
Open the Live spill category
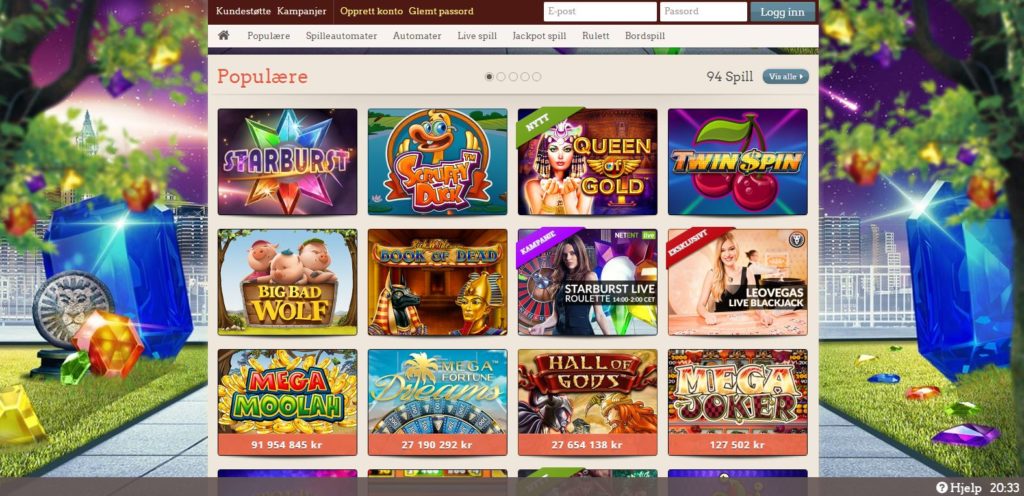coord(477,36)
